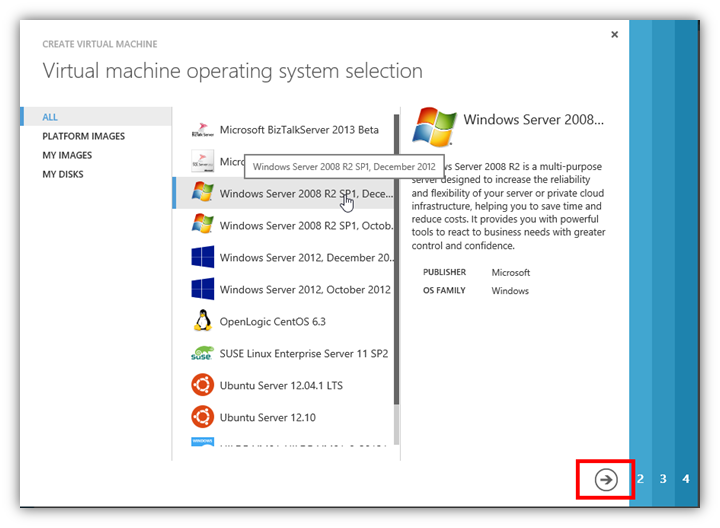720x528 pixels.
Task: Select Windows Server 2008 R2 SP1, Dece... text
Action: click(306, 194)
